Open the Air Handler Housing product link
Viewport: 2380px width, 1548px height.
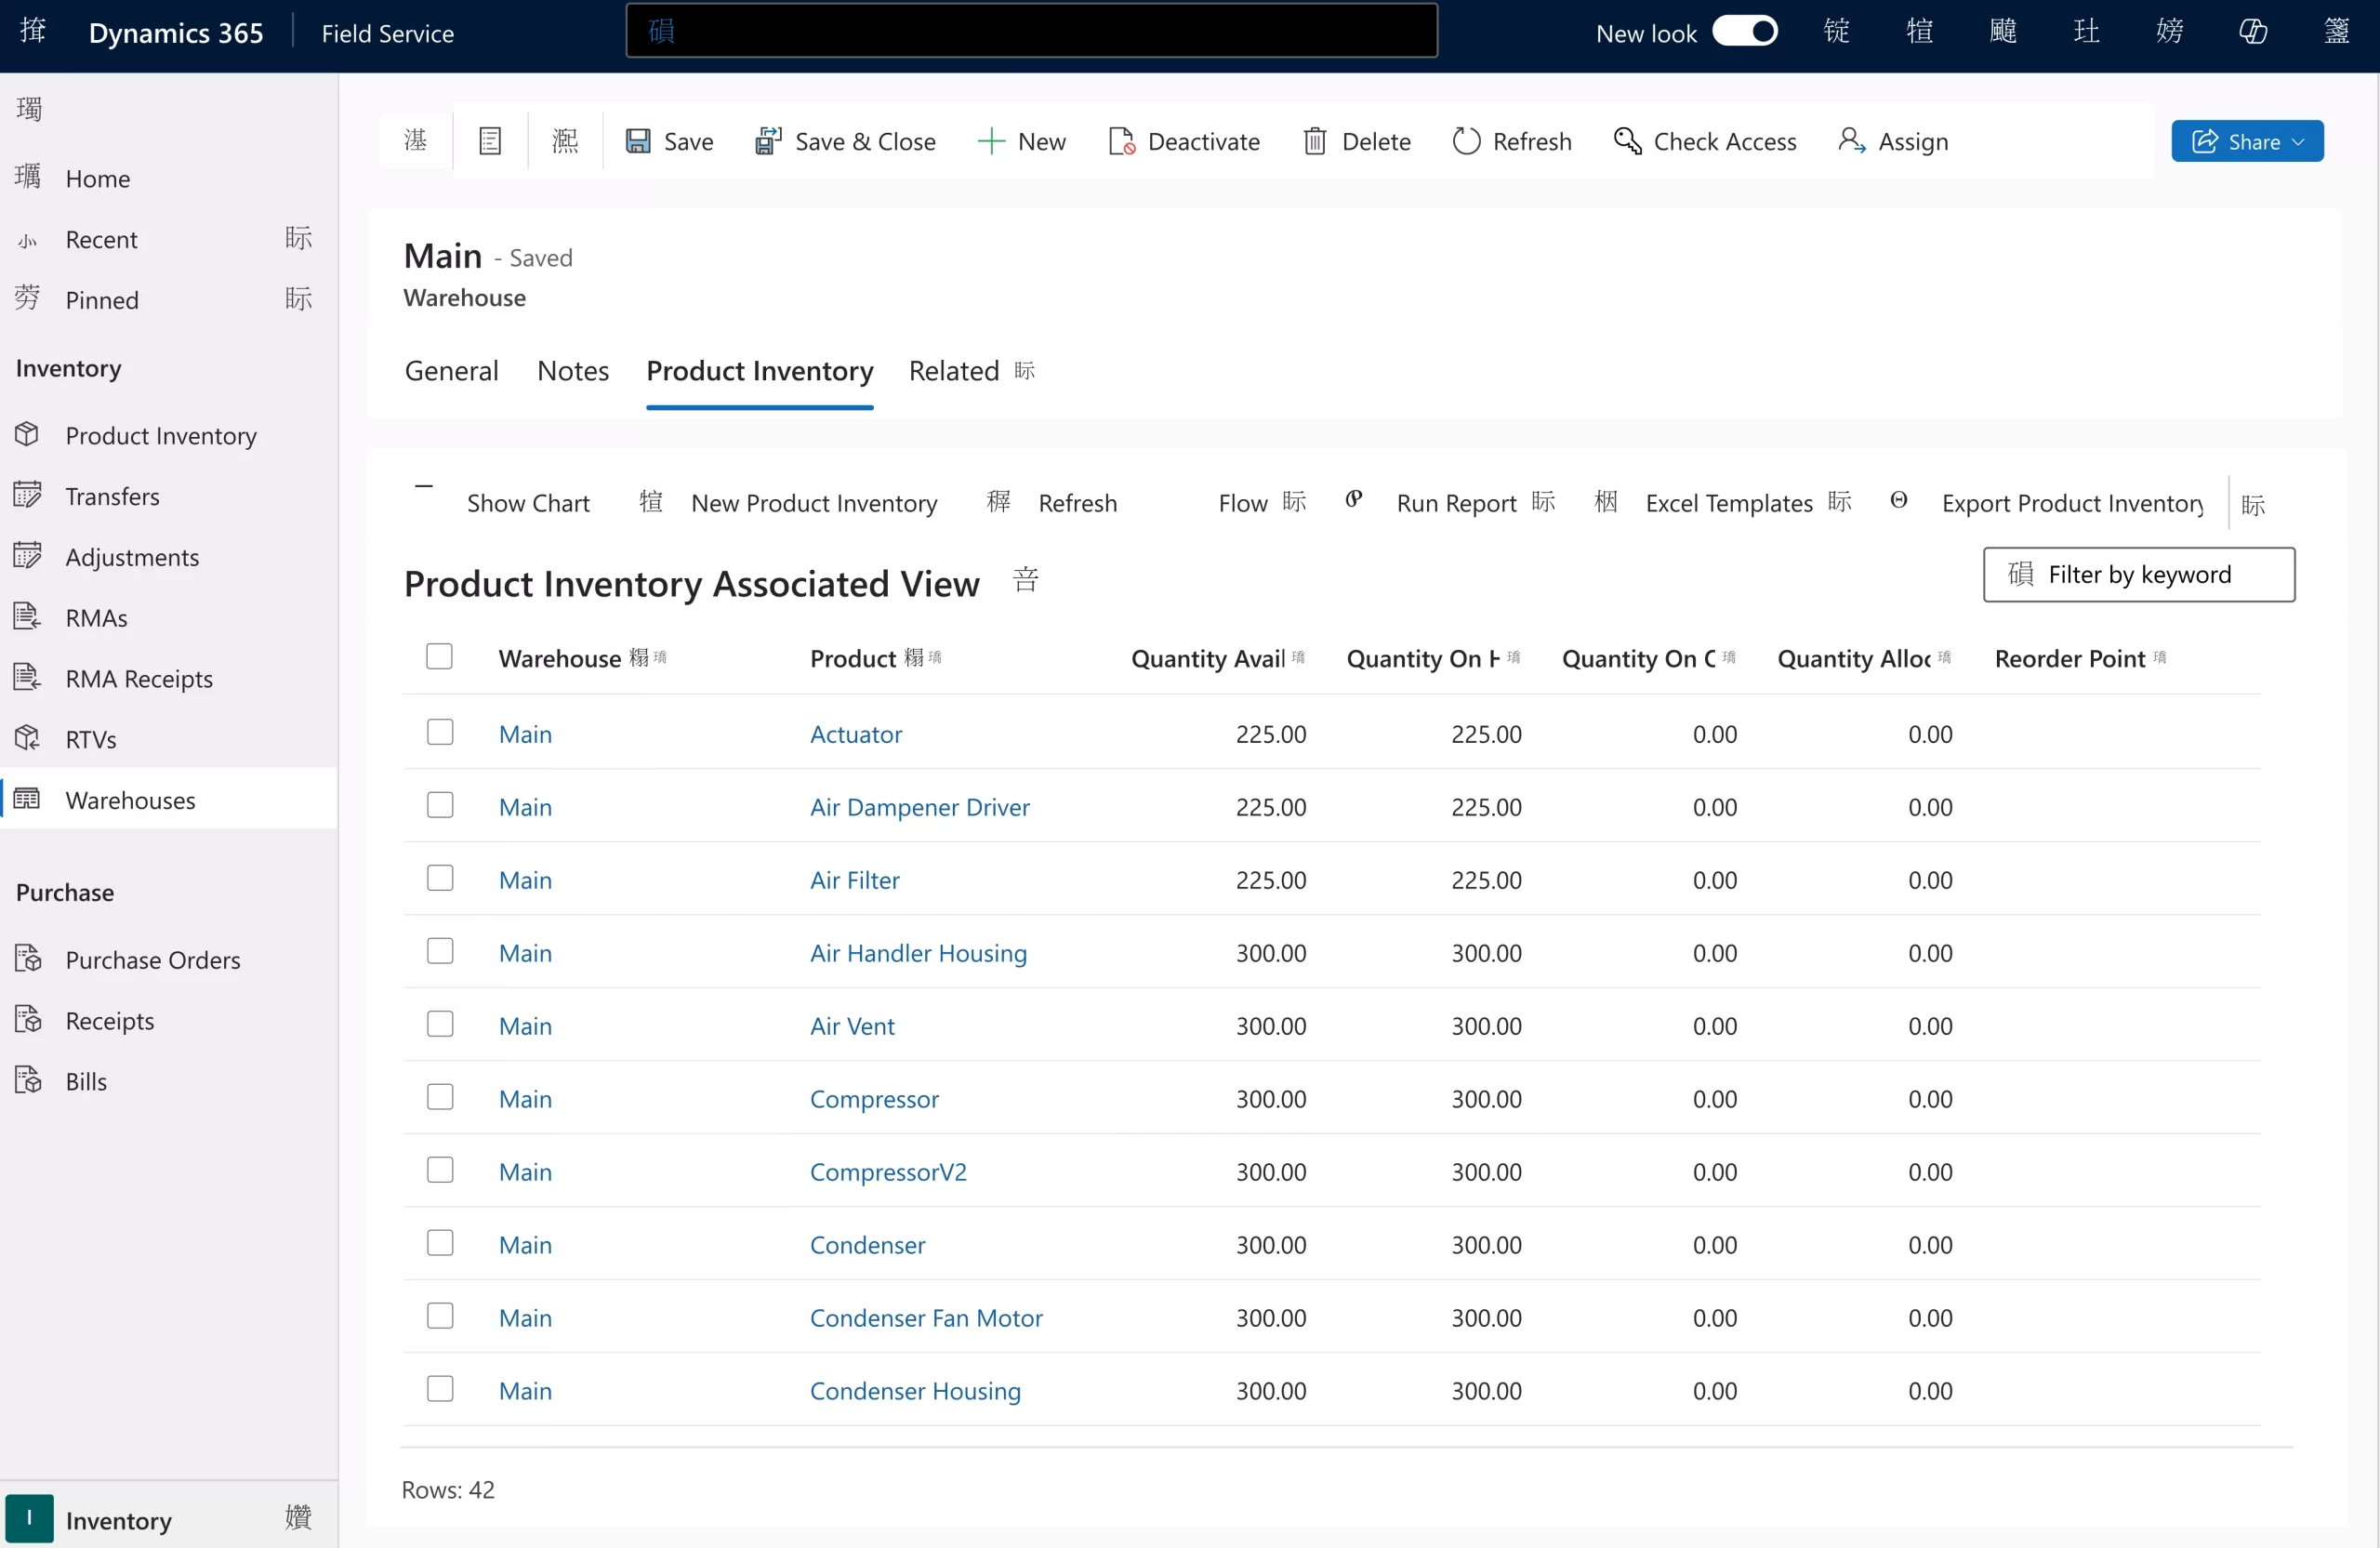(918, 952)
